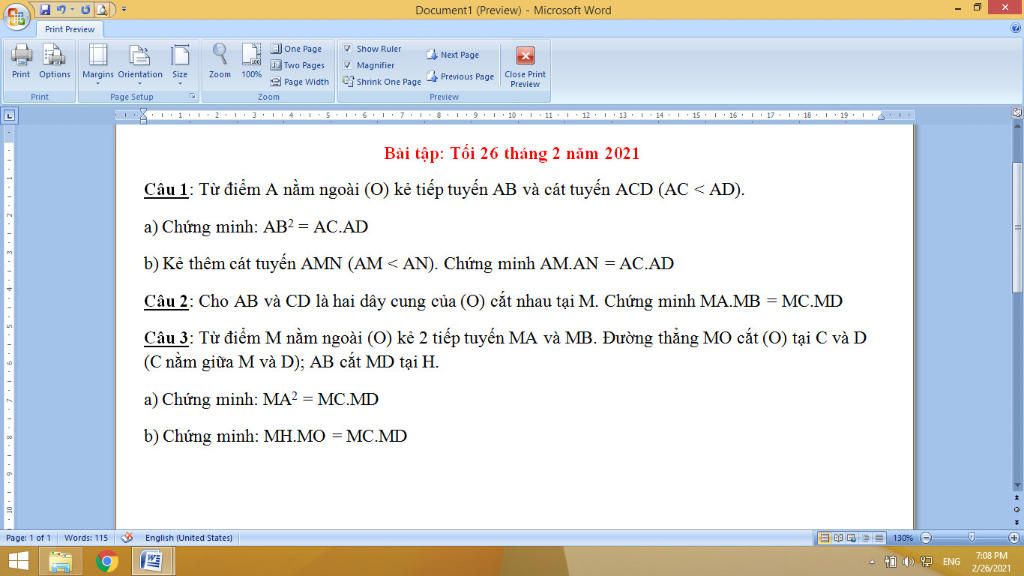Toggle the ruler button above the vertical scrollbar
Viewport: 1024px width, 576px height.
tap(1017, 113)
